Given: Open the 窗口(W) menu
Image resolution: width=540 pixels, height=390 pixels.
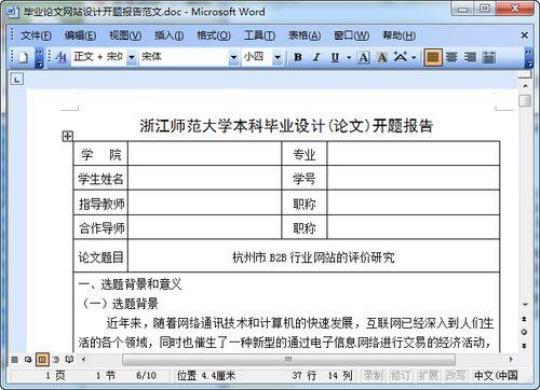Looking at the screenshot, I should (x=351, y=35).
